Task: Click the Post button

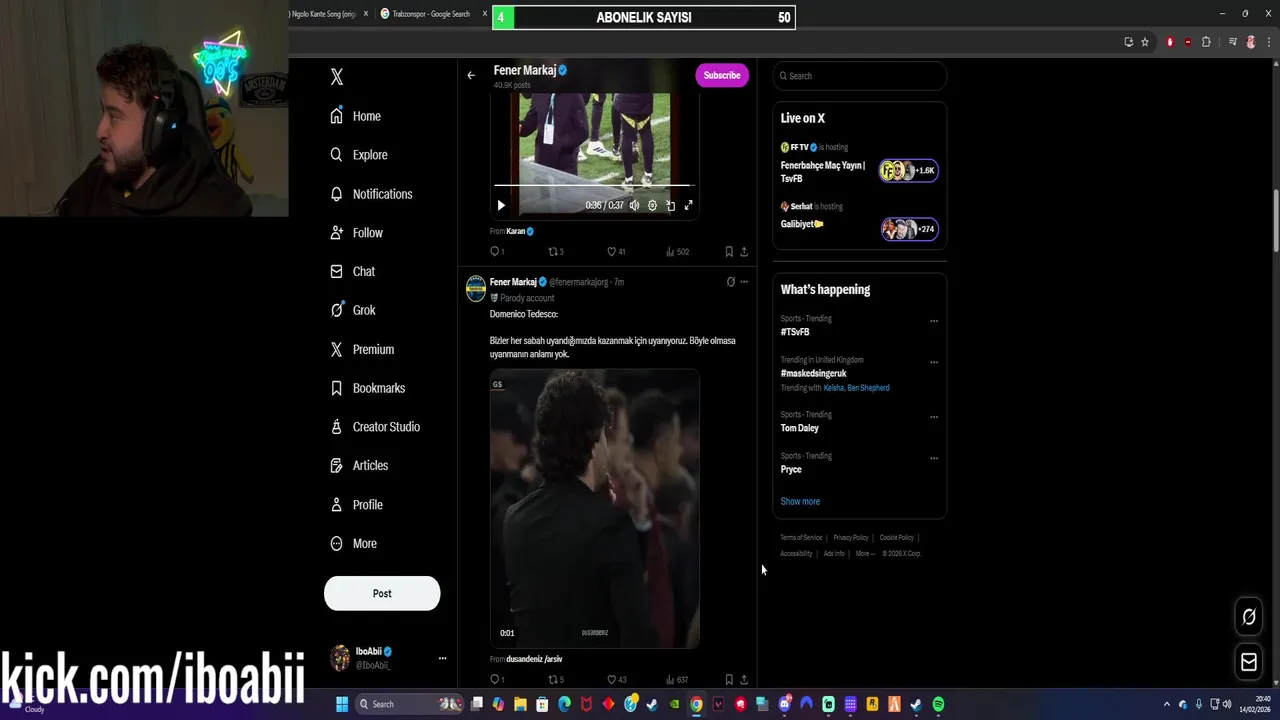Action: click(382, 593)
